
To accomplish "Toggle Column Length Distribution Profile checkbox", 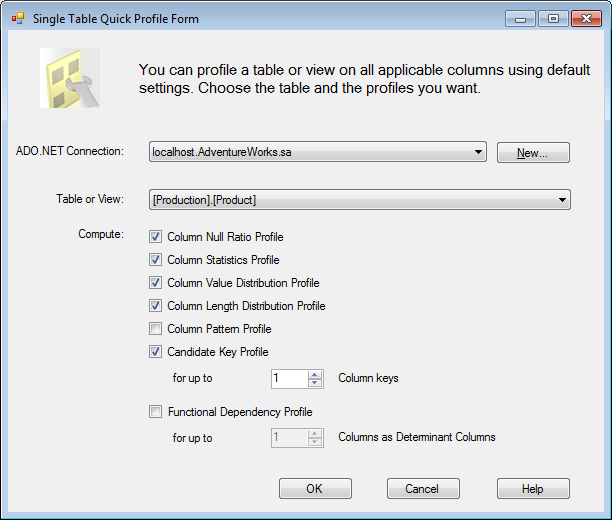I will click(x=155, y=306).
